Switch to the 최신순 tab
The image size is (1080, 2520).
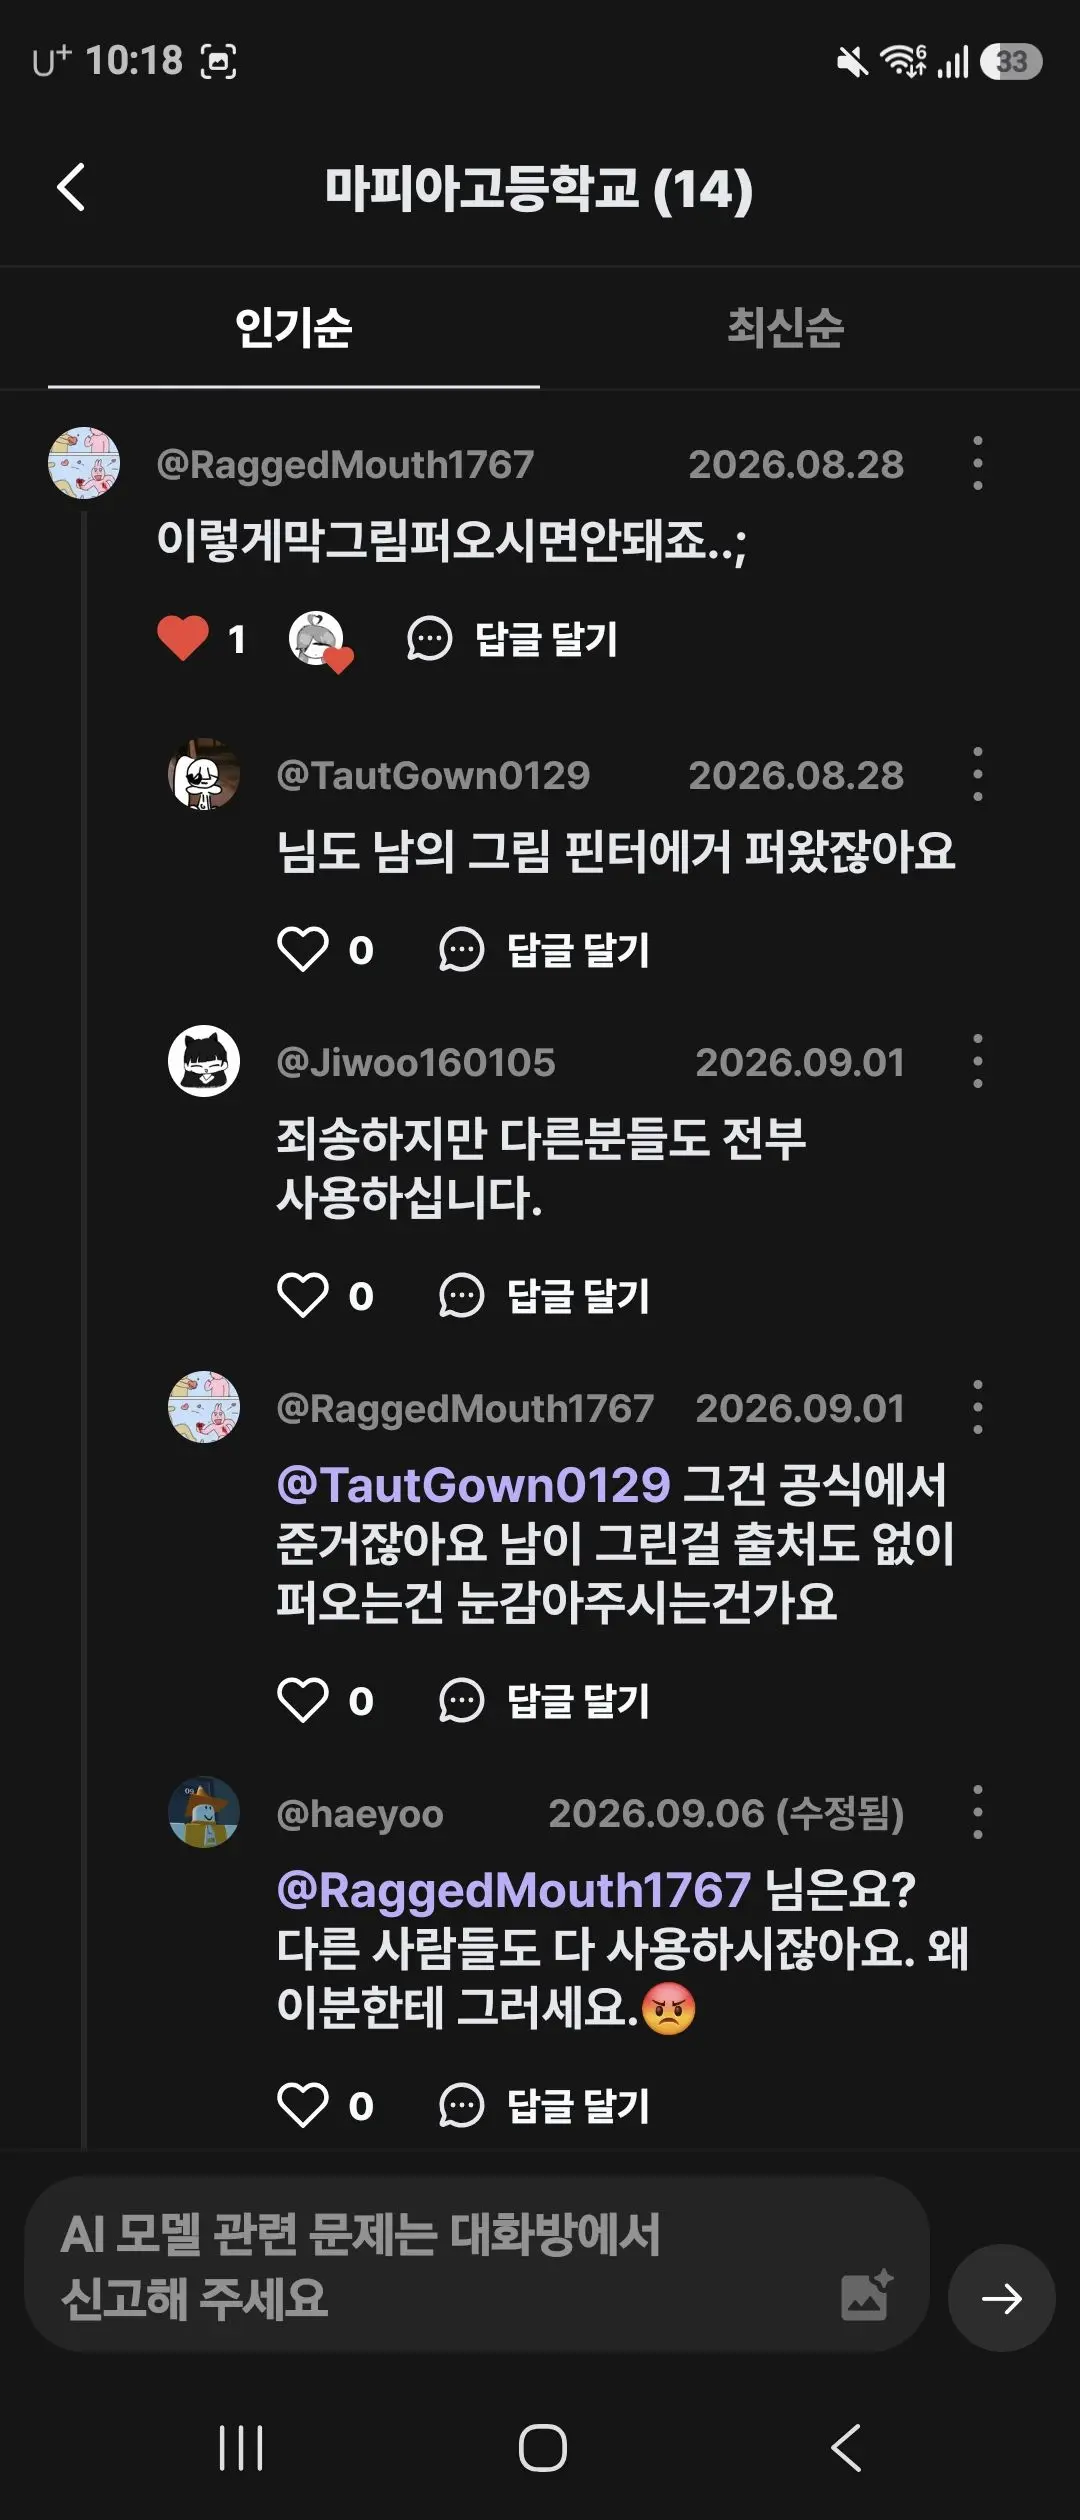[x=786, y=327]
